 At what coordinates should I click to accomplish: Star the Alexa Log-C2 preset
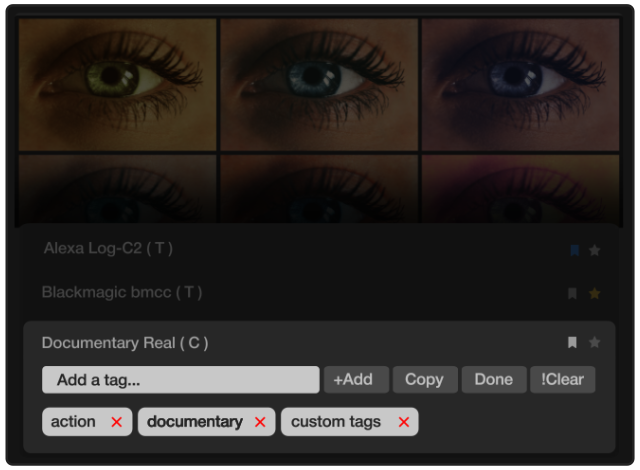[595, 250]
